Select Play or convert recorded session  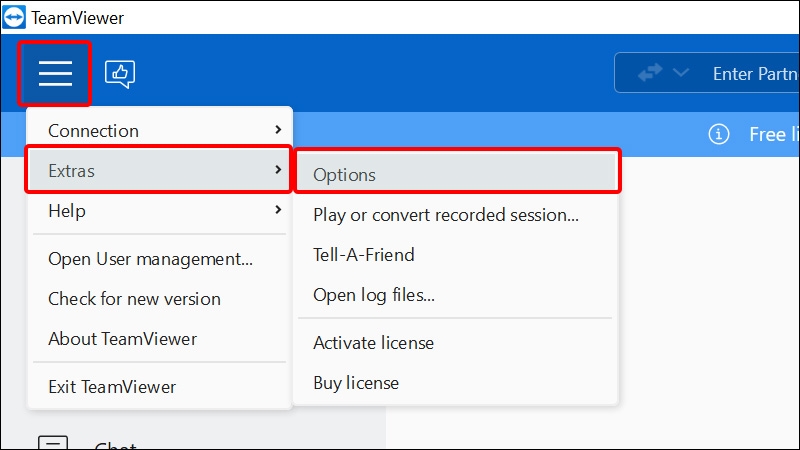(x=457, y=215)
